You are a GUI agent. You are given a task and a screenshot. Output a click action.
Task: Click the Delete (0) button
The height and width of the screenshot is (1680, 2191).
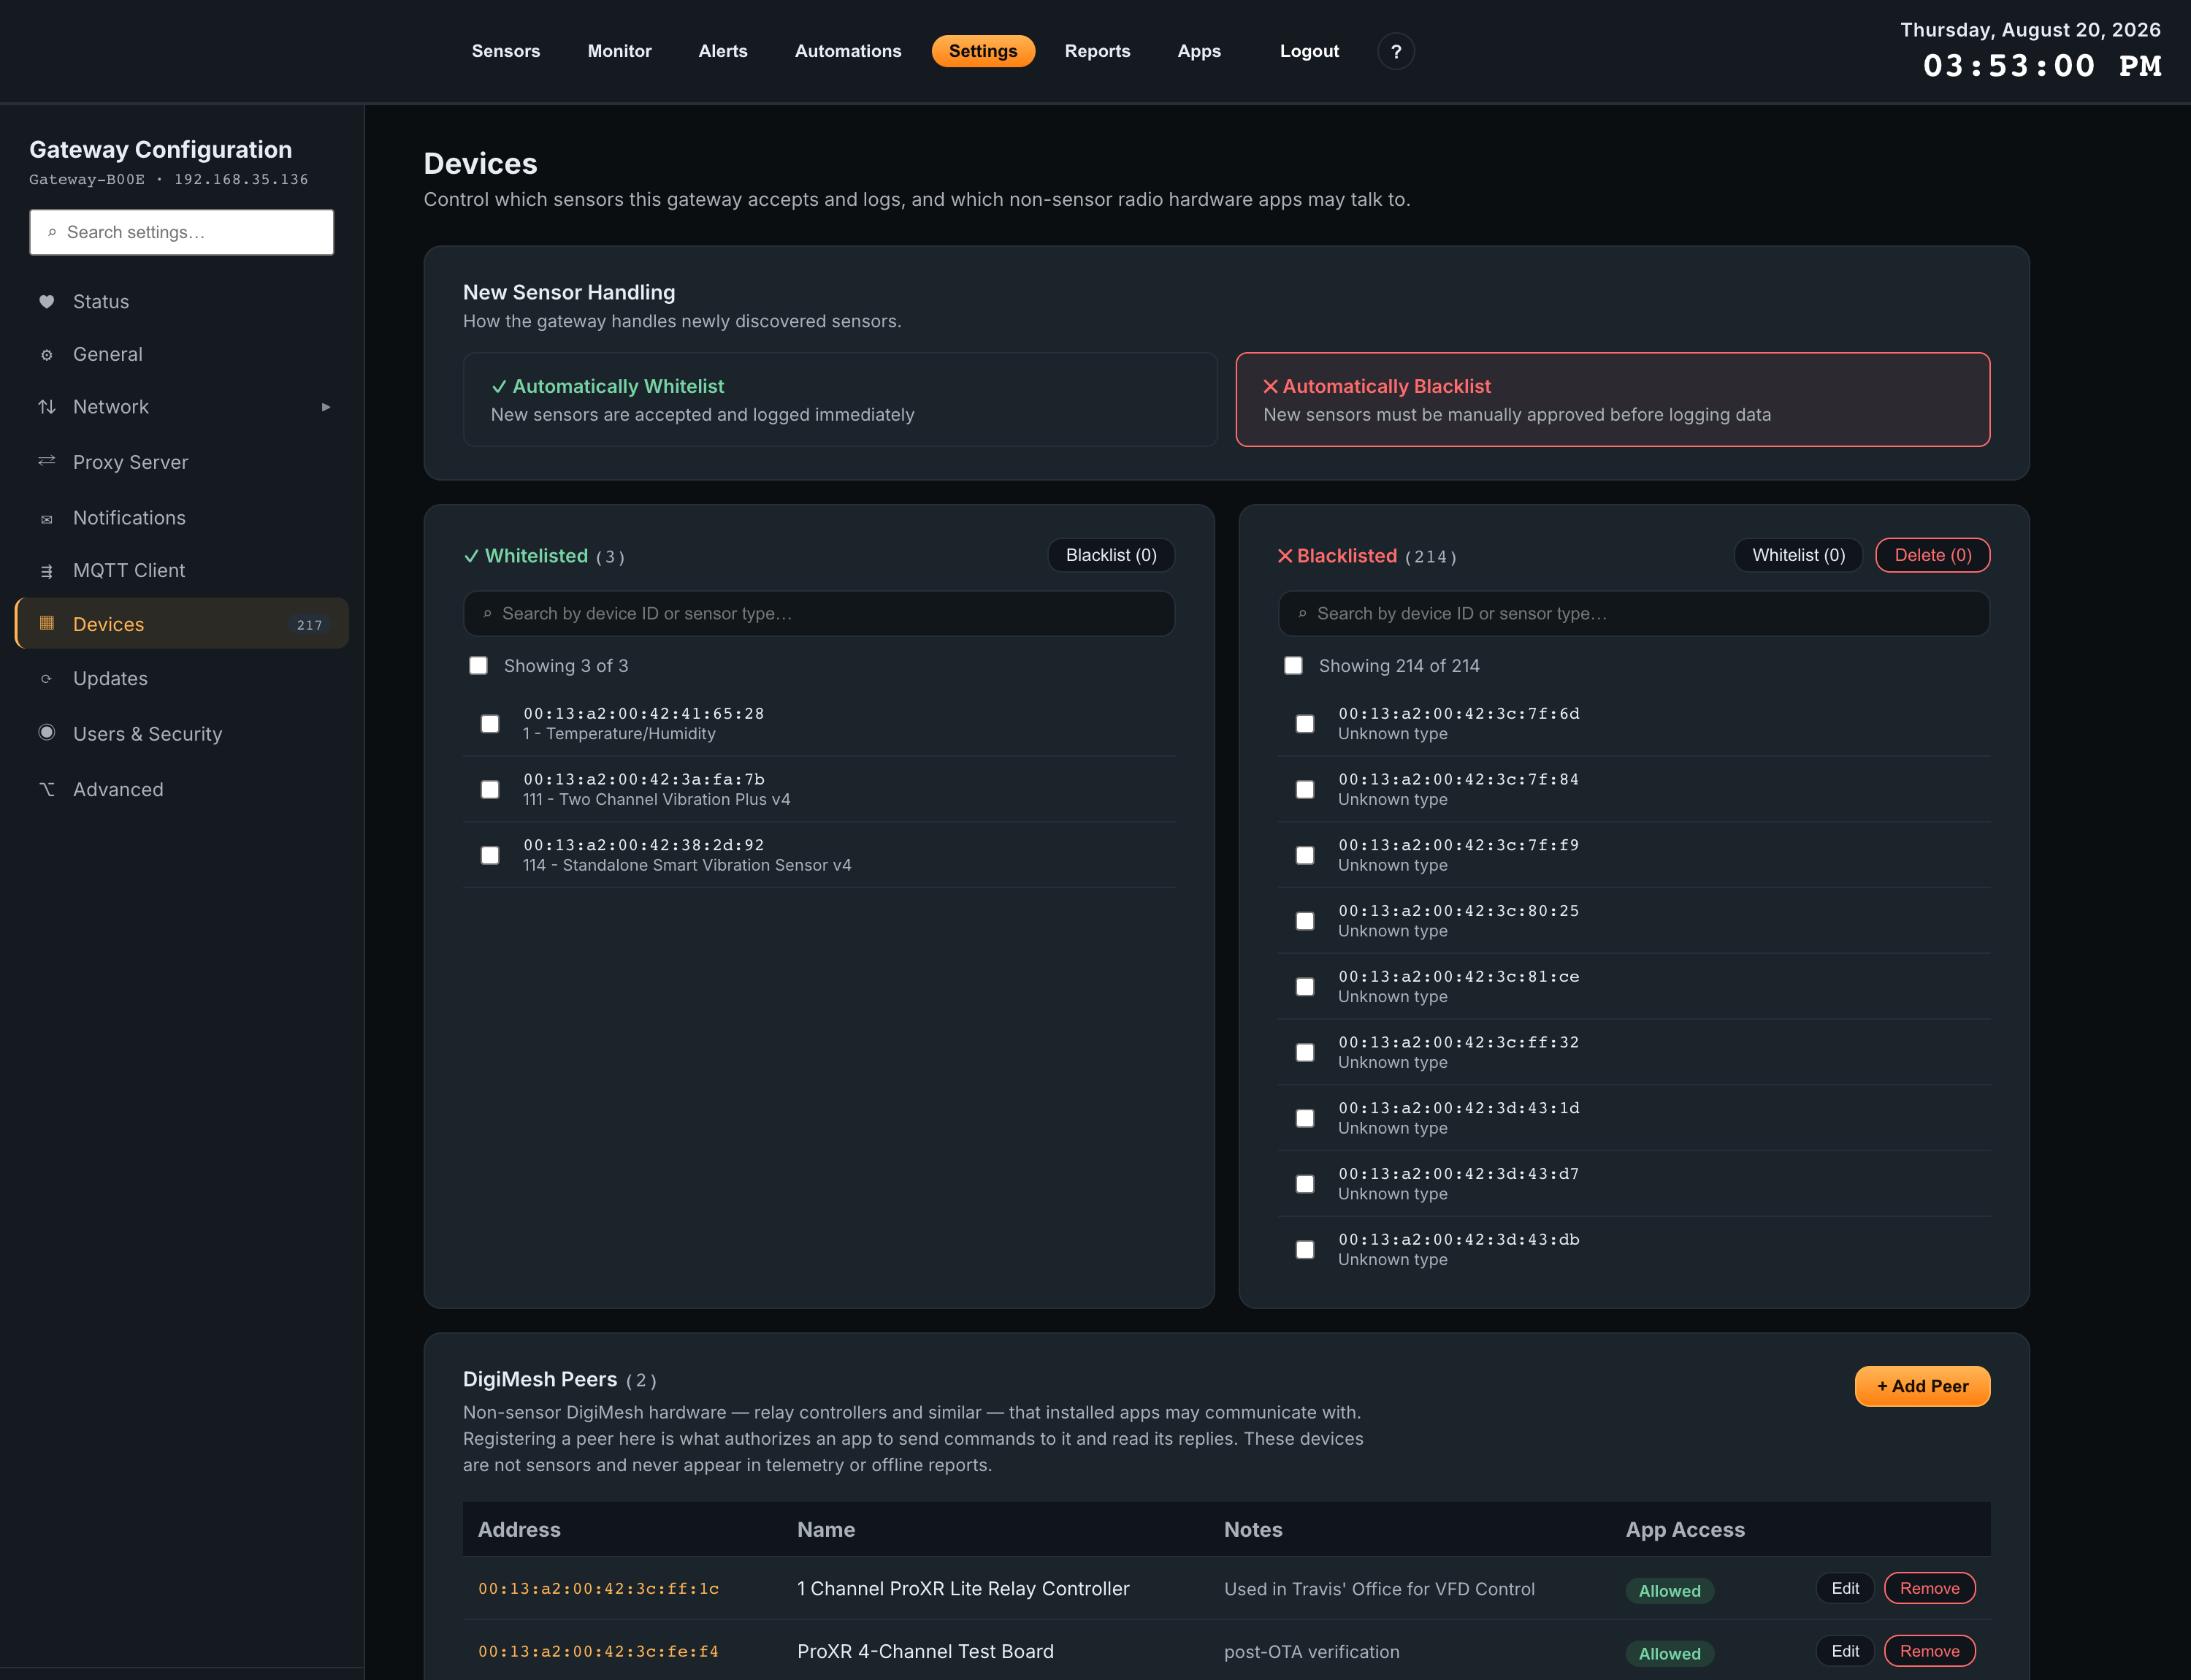click(x=1933, y=555)
